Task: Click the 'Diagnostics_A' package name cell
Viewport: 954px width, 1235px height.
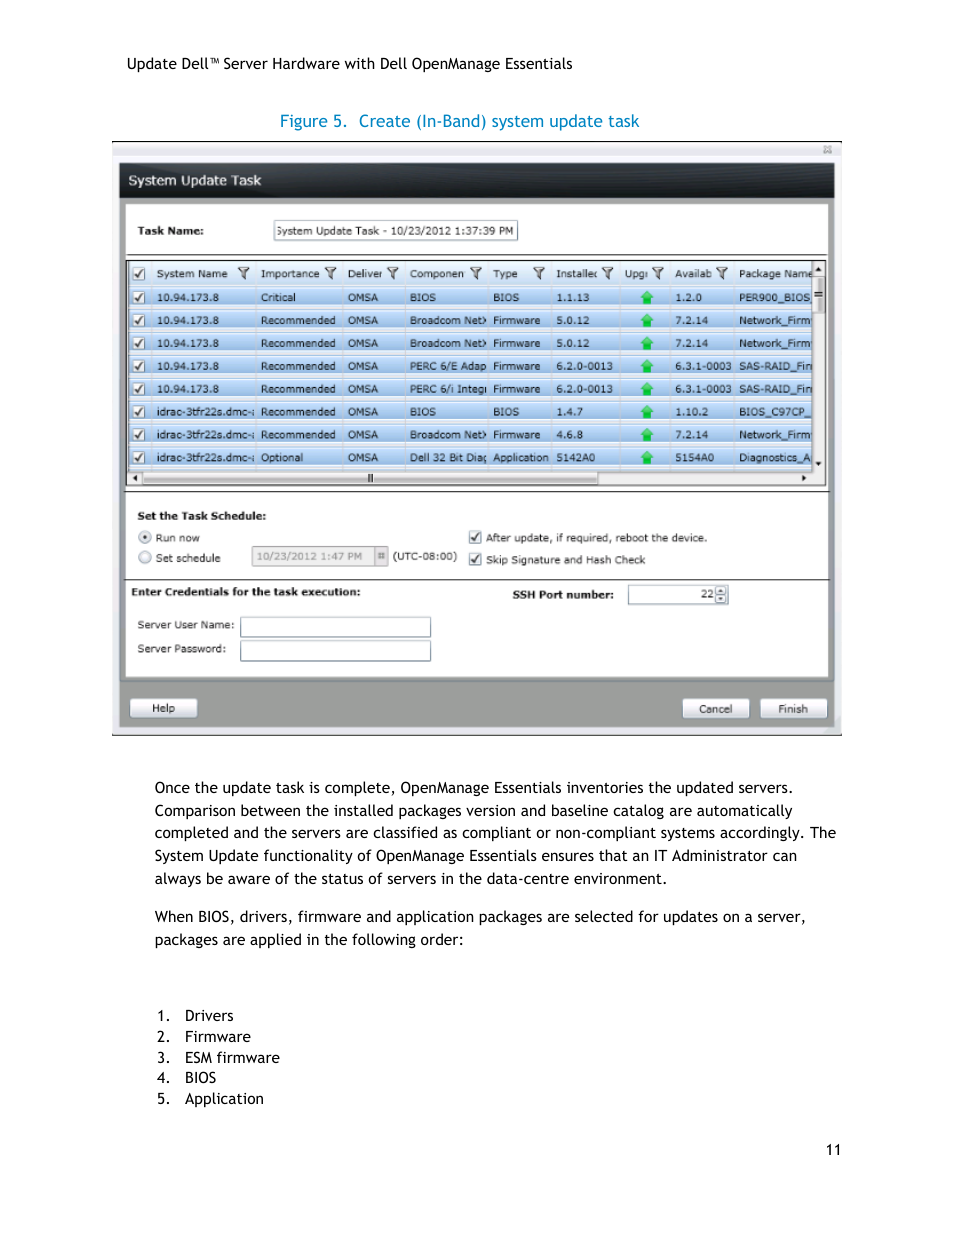Action: point(774,458)
